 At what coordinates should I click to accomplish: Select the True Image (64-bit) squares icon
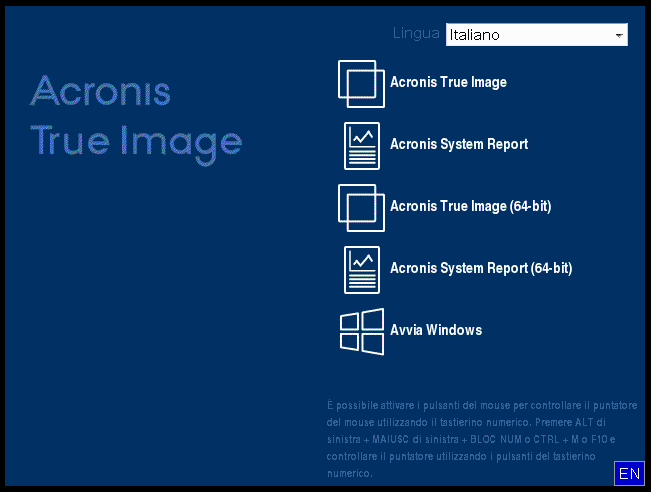361,207
